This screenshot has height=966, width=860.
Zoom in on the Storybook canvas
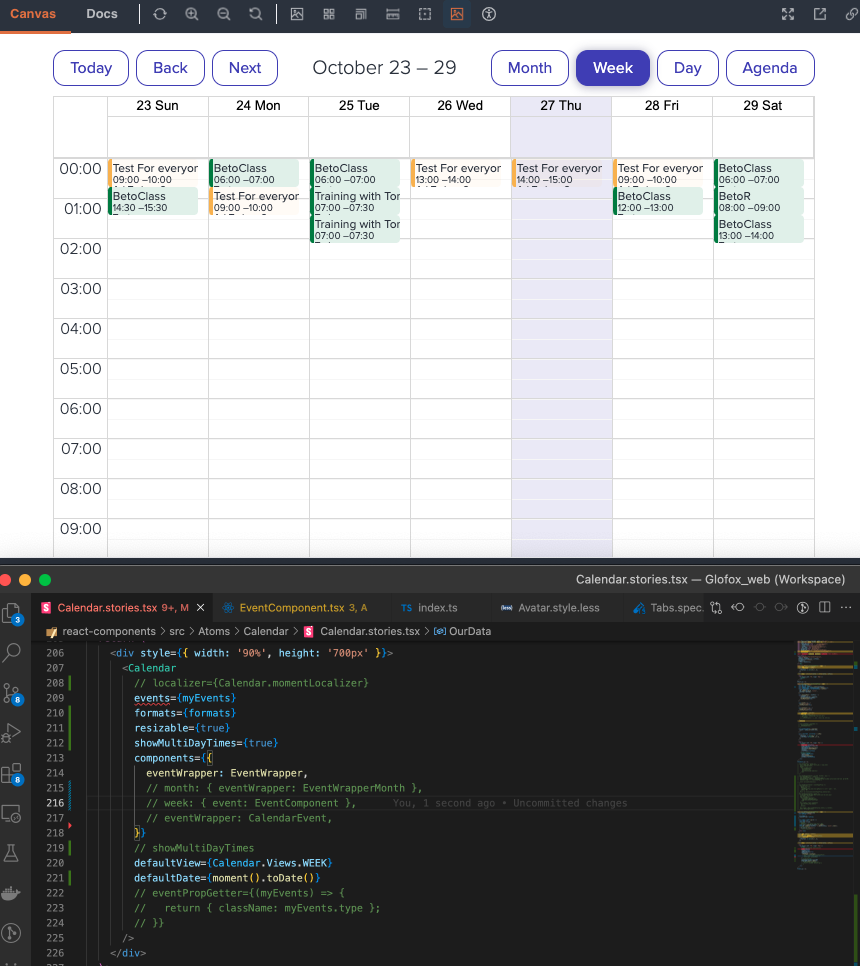coord(191,14)
